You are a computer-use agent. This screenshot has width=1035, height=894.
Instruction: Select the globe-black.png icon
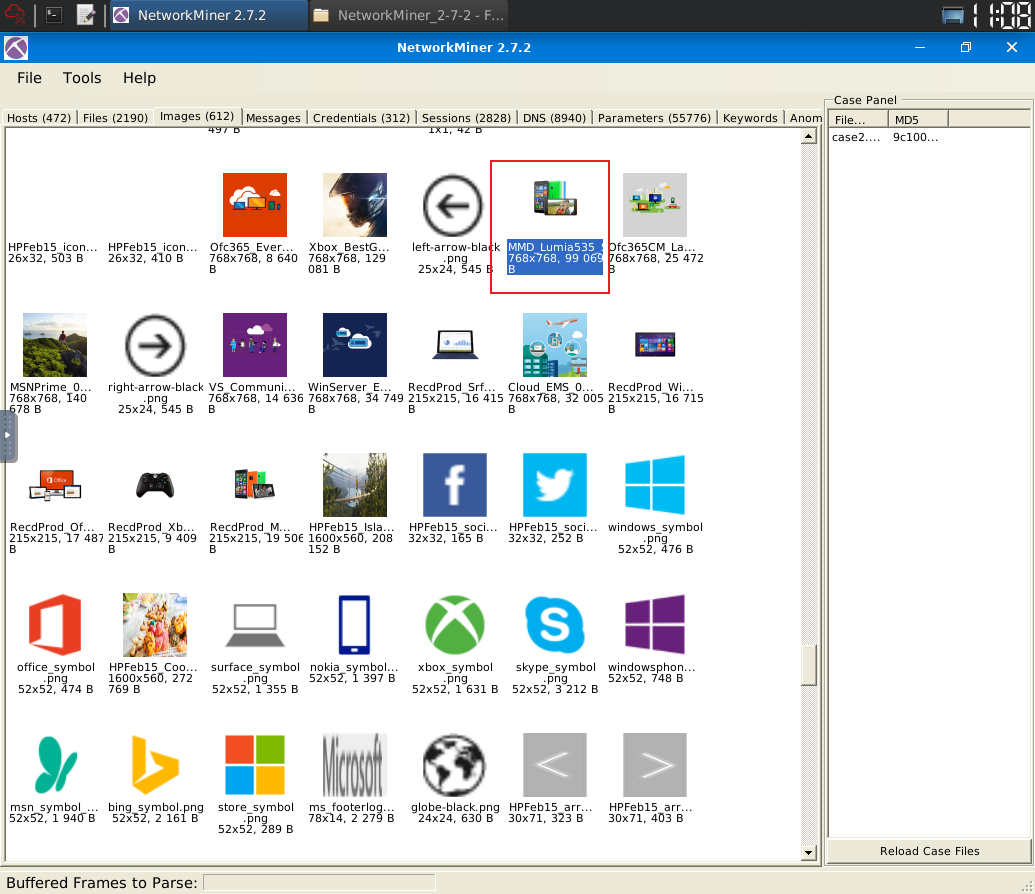[x=454, y=765]
